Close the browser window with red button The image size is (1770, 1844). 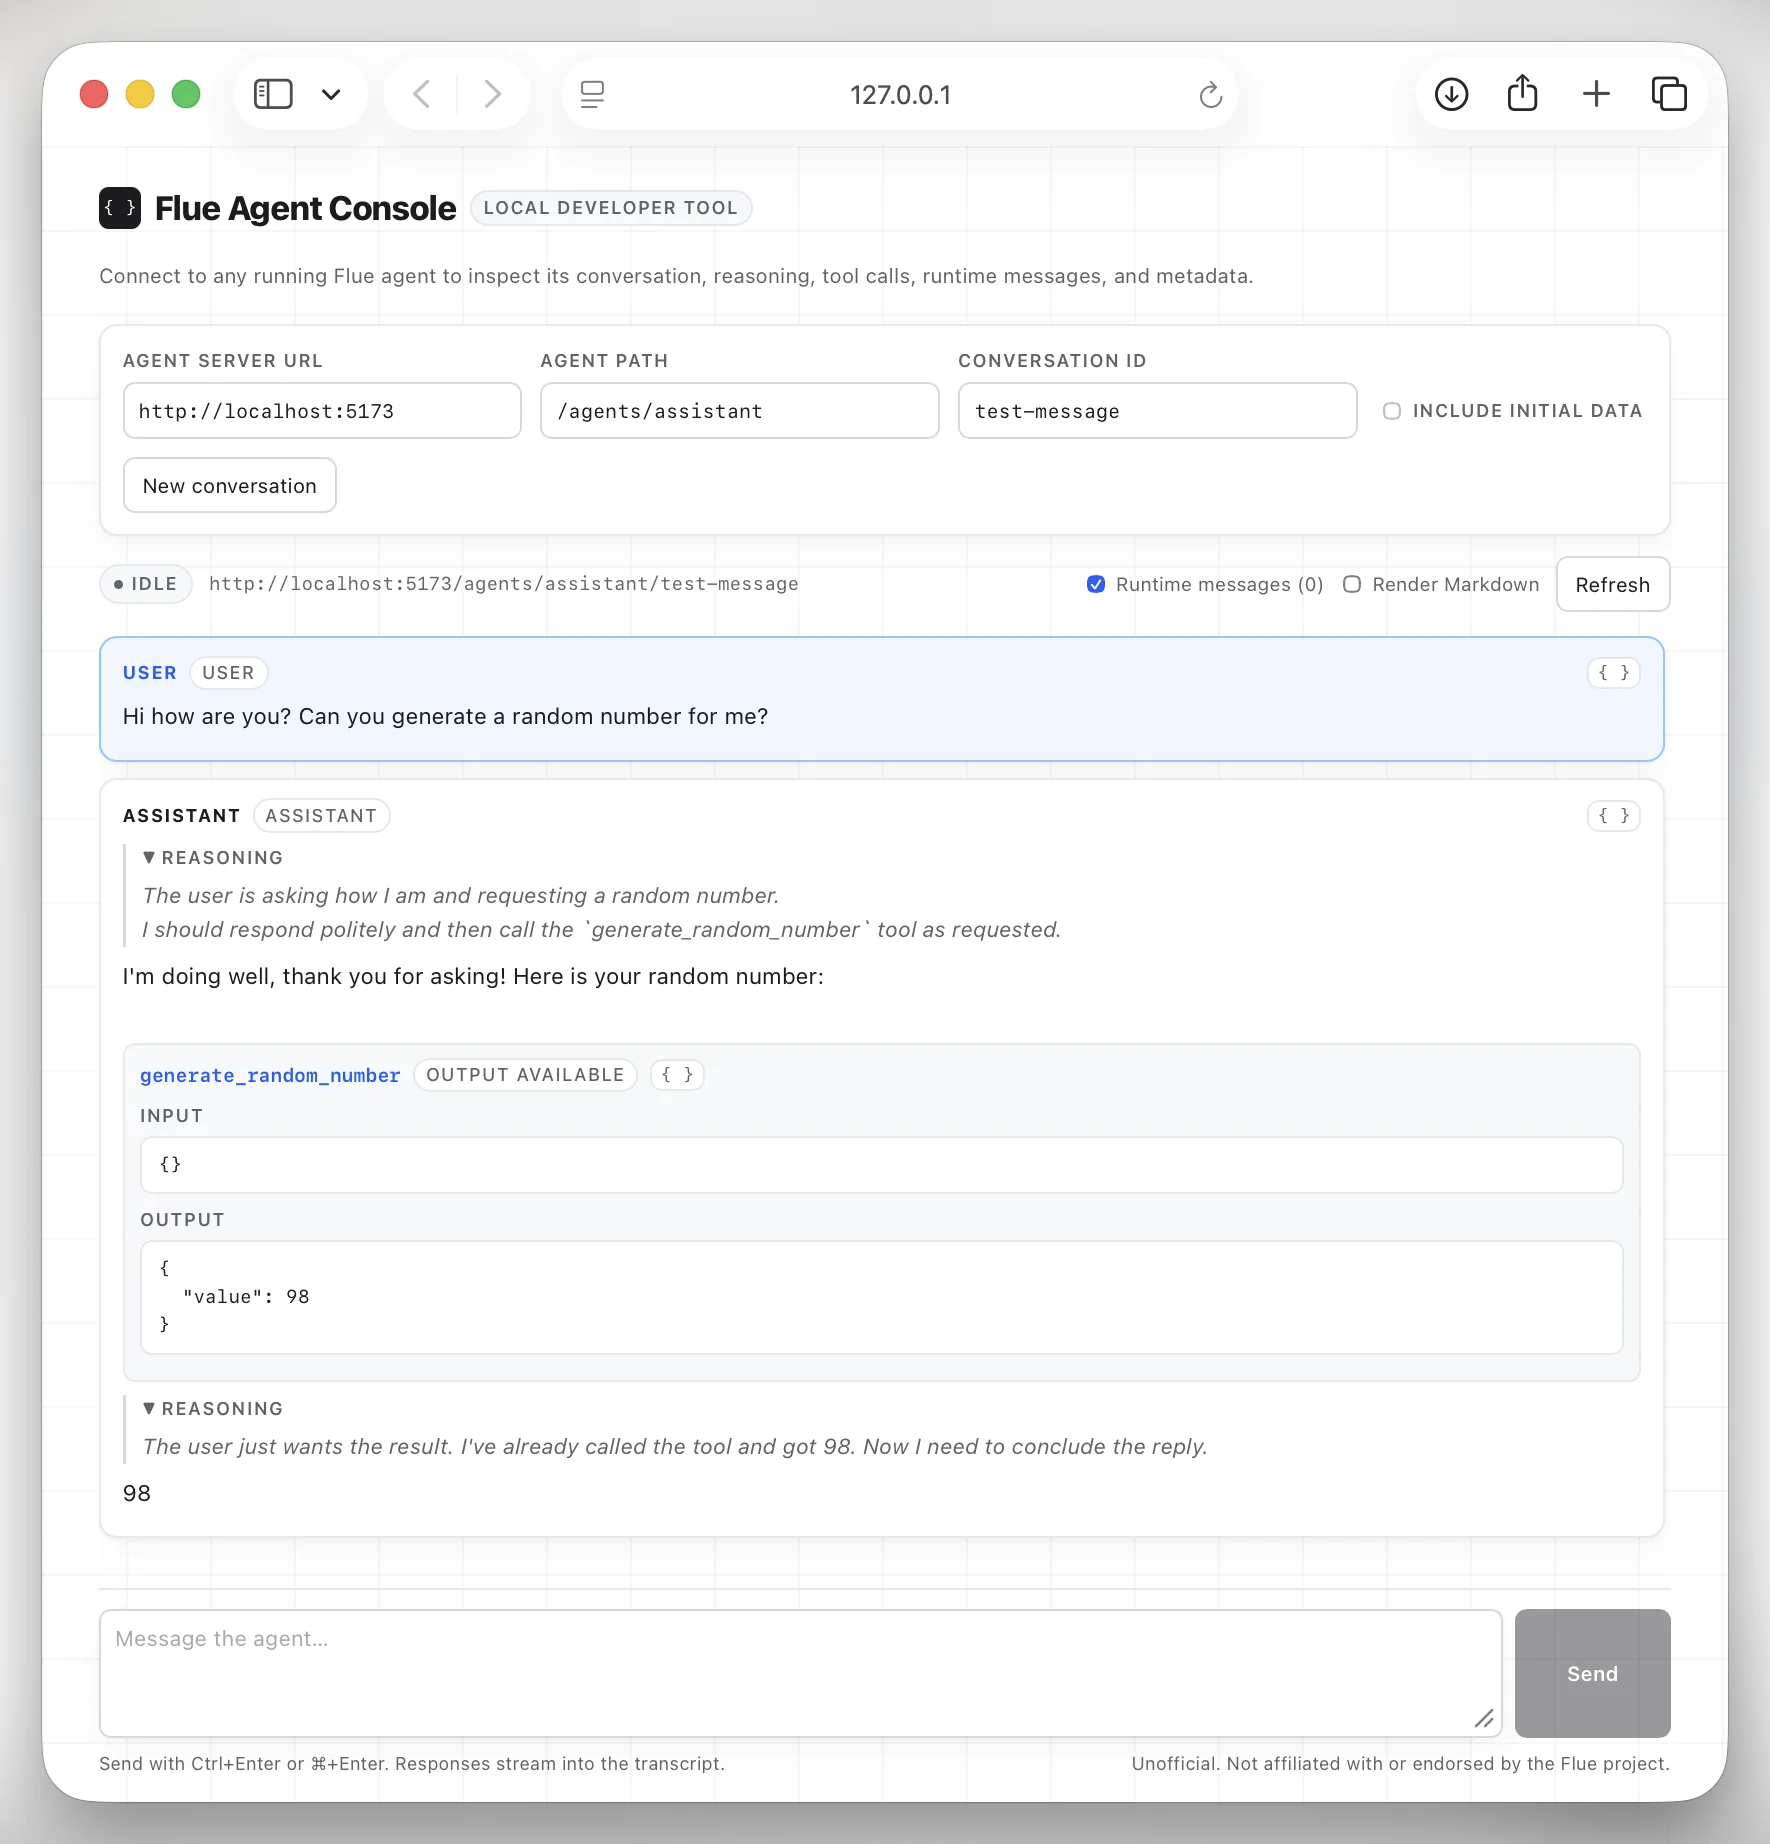click(x=94, y=94)
